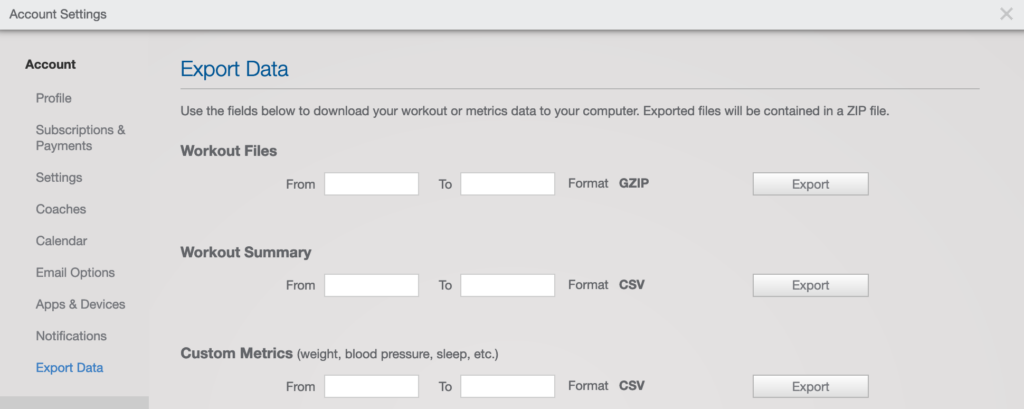Screen dimensions: 1024x409
Task: Select Email Options in sidebar
Action: pos(75,272)
